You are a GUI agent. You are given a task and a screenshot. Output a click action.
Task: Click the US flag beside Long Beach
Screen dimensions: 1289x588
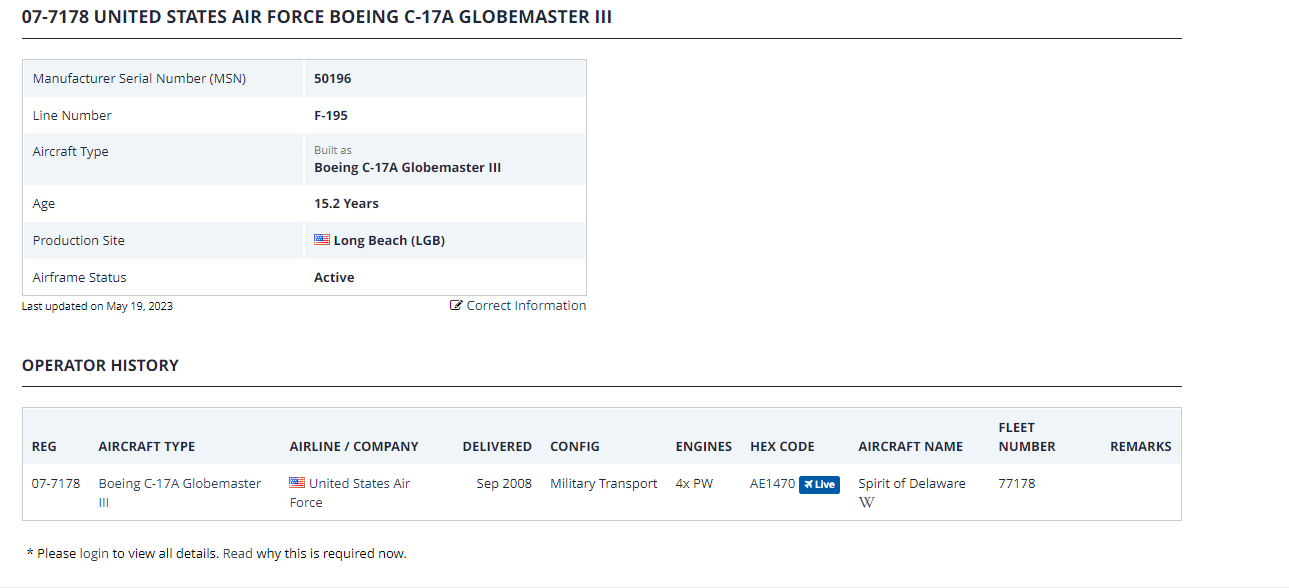(322, 240)
